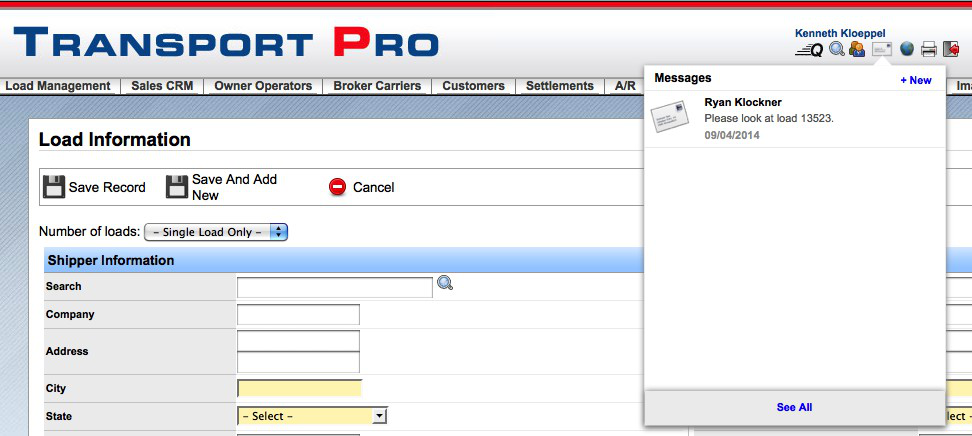Screen dimensions: 972x436
Task: Expand the shipper State Select dropdown
Action: pyautogui.click(x=312, y=416)
